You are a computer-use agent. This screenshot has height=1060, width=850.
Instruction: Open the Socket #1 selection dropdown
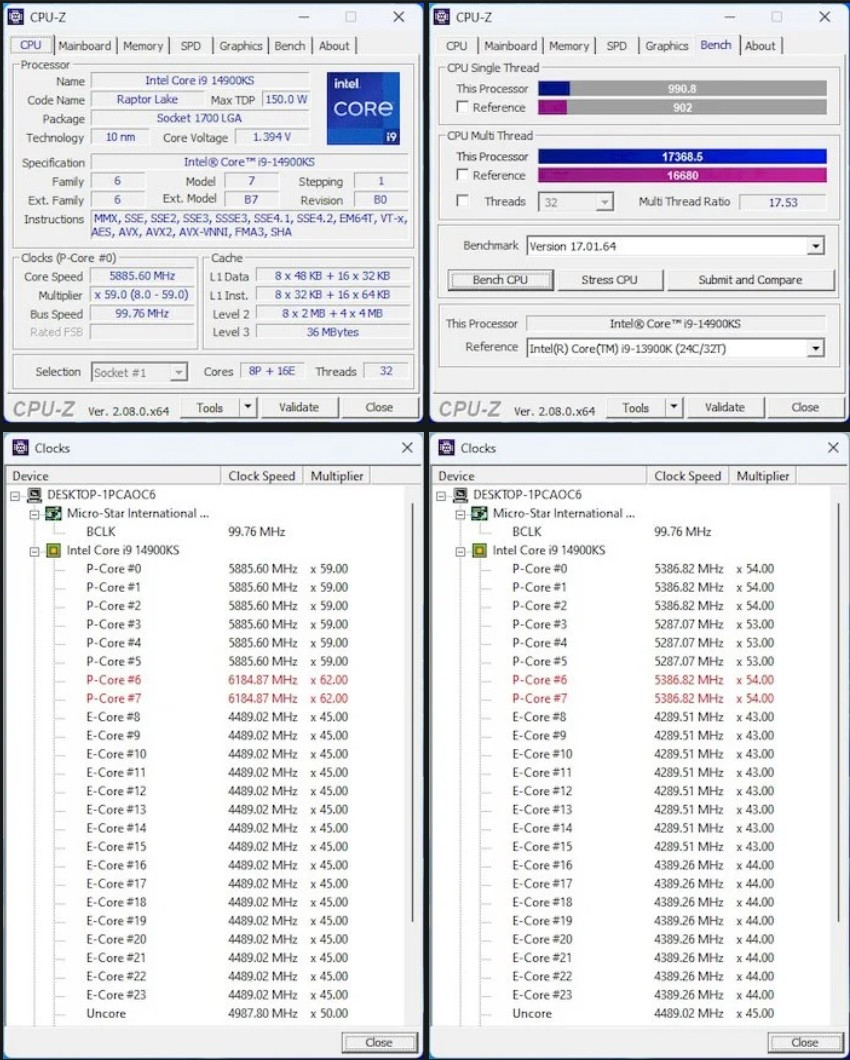tap(179, 372)
